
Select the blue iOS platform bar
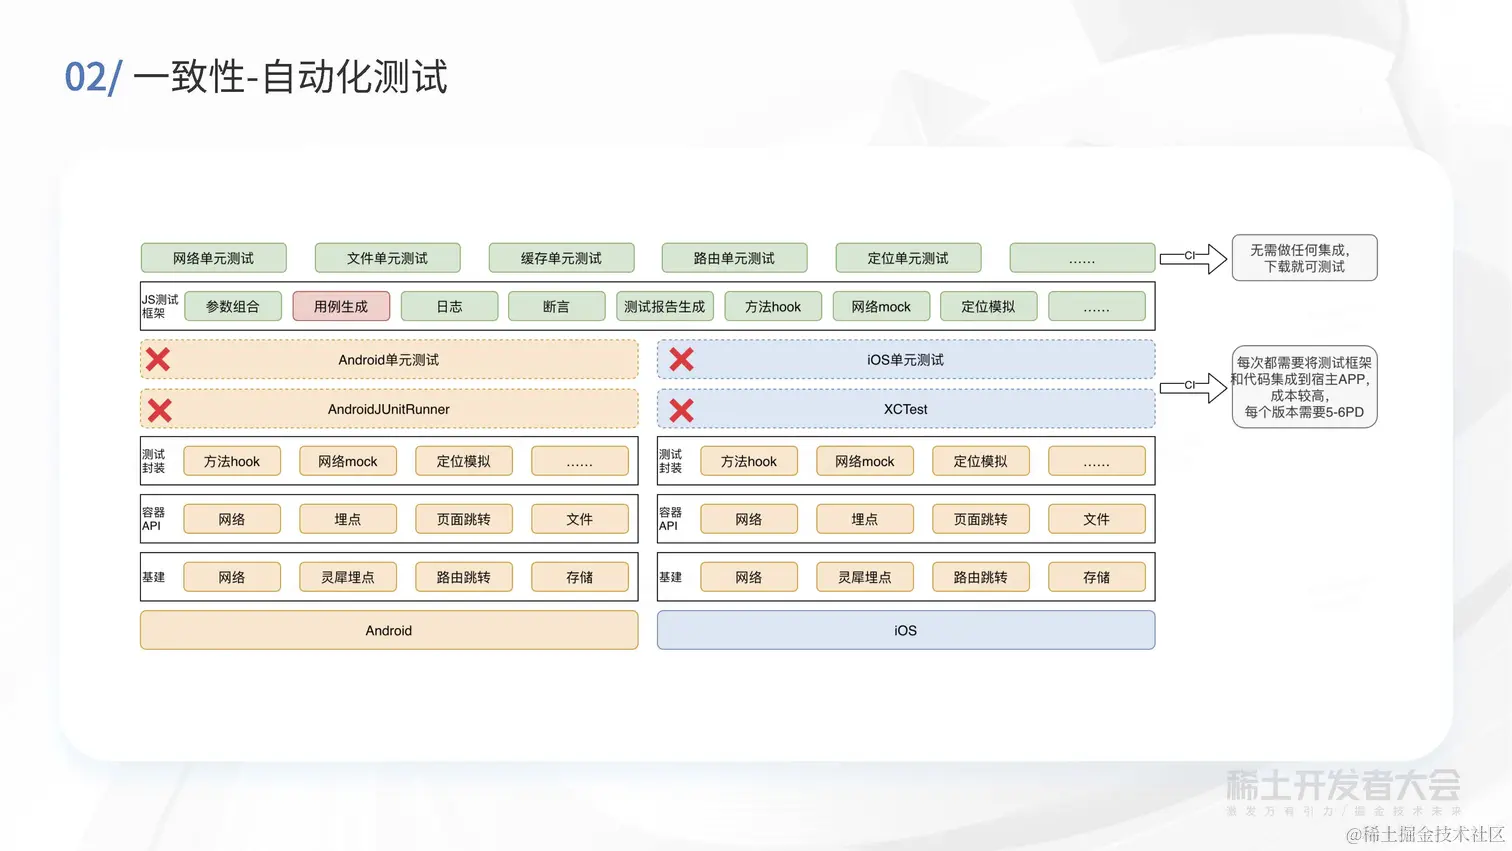tap(906, 630)
